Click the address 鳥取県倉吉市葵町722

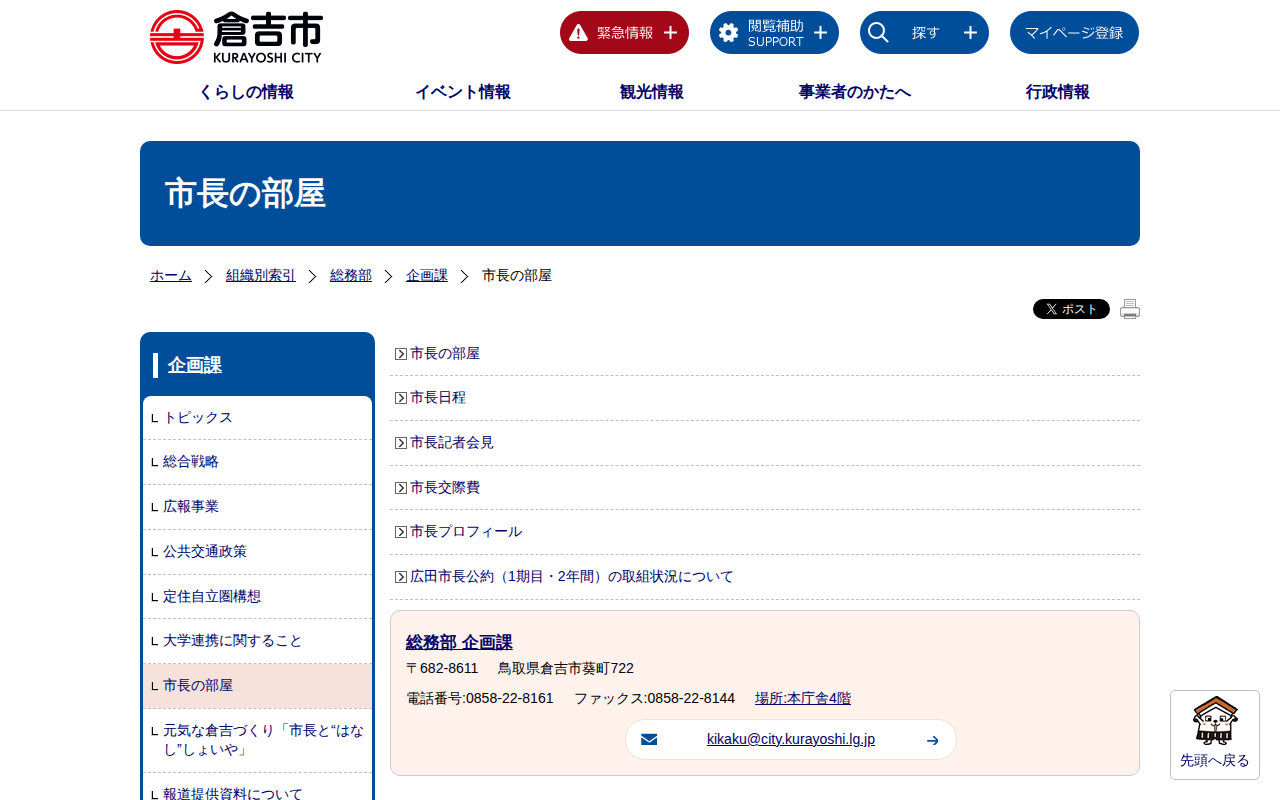coord(566,668)
